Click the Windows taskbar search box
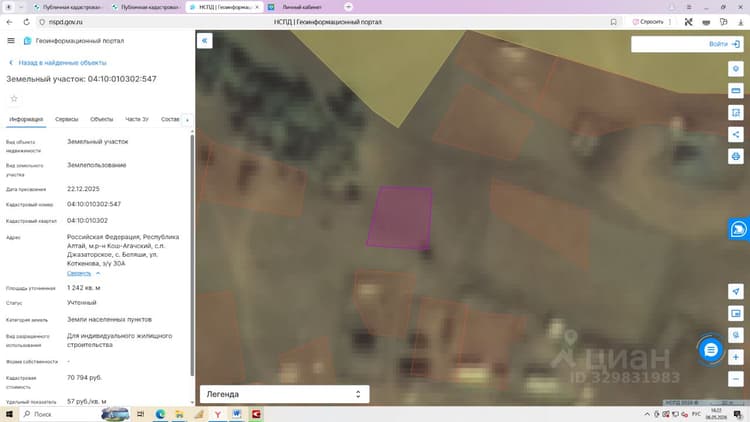The image size is (750, 422). pos(60,414)
